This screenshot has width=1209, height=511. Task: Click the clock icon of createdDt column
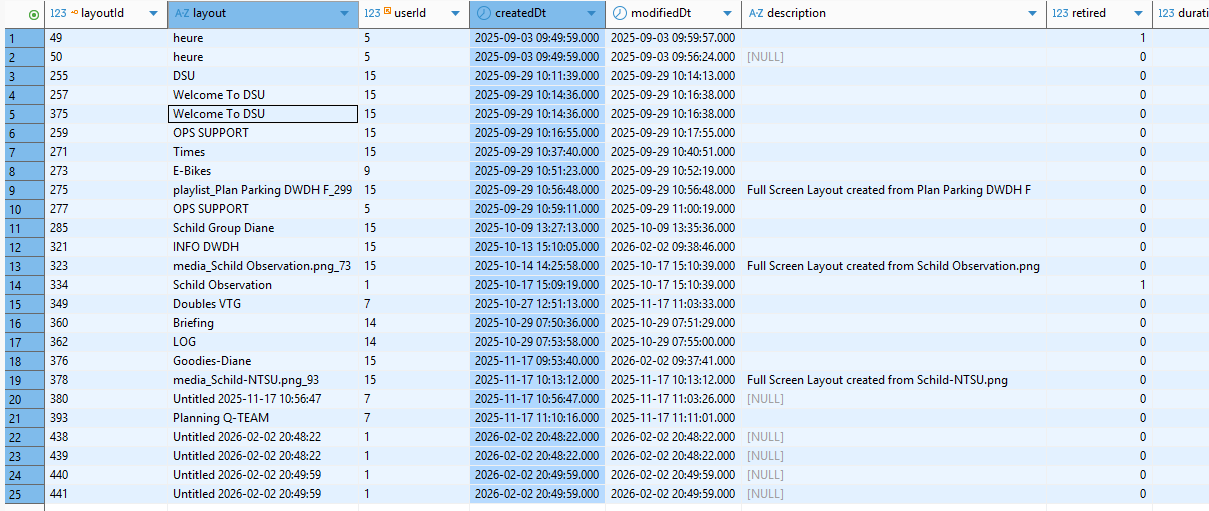[x=483, y=14]
